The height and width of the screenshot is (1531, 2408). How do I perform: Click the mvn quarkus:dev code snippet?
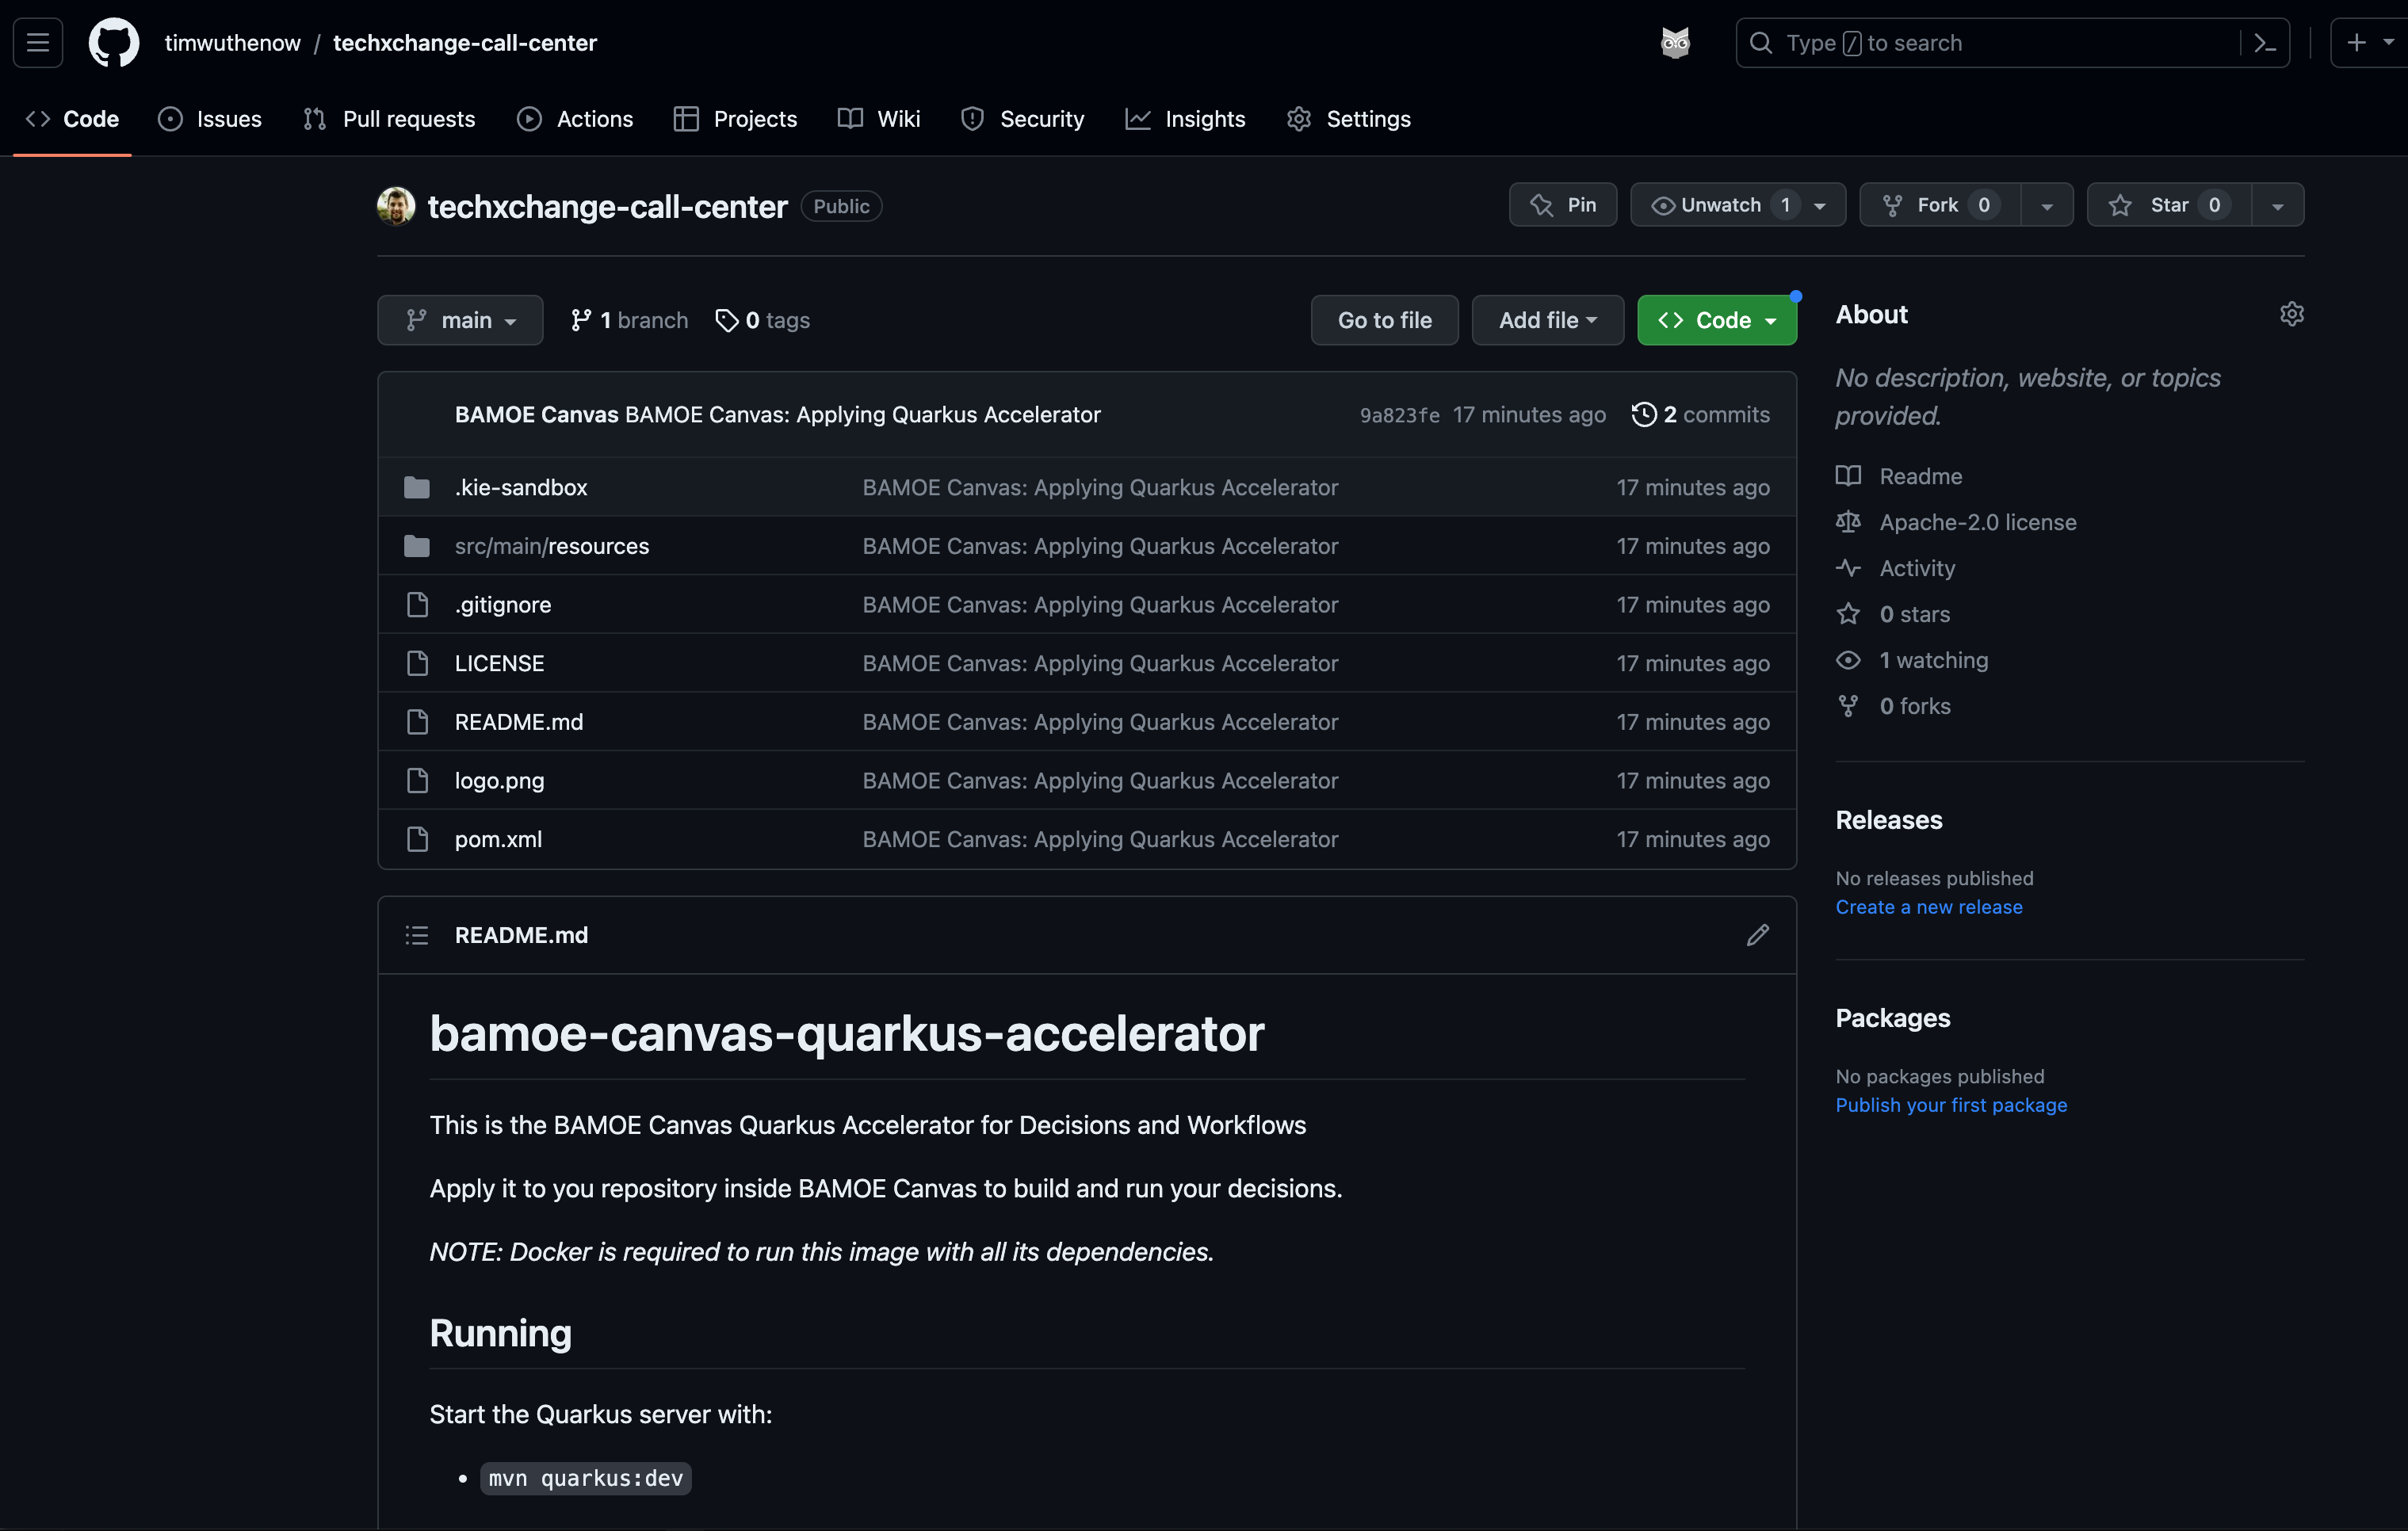click(x=586, y=1478)
